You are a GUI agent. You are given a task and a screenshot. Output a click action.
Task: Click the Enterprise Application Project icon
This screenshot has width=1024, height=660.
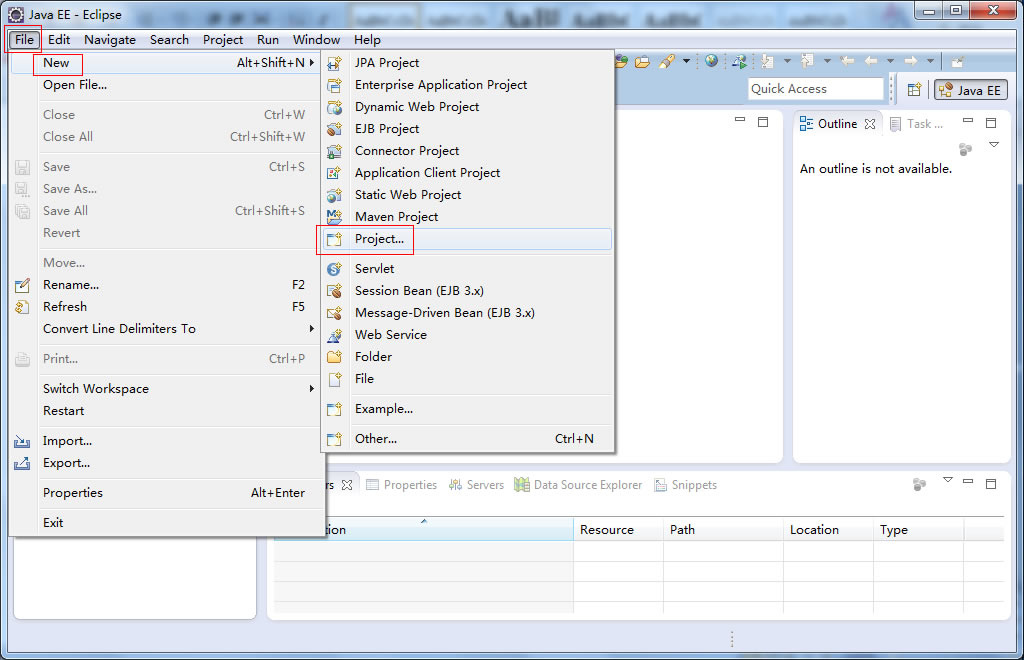[x=334, y=86]
